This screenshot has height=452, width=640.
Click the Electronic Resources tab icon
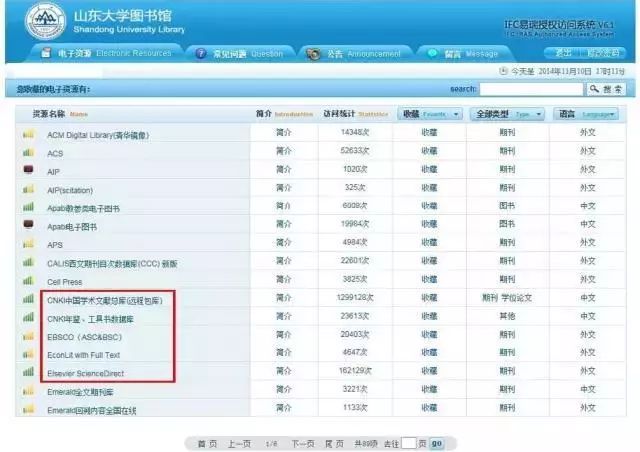[x=47, y=53]
